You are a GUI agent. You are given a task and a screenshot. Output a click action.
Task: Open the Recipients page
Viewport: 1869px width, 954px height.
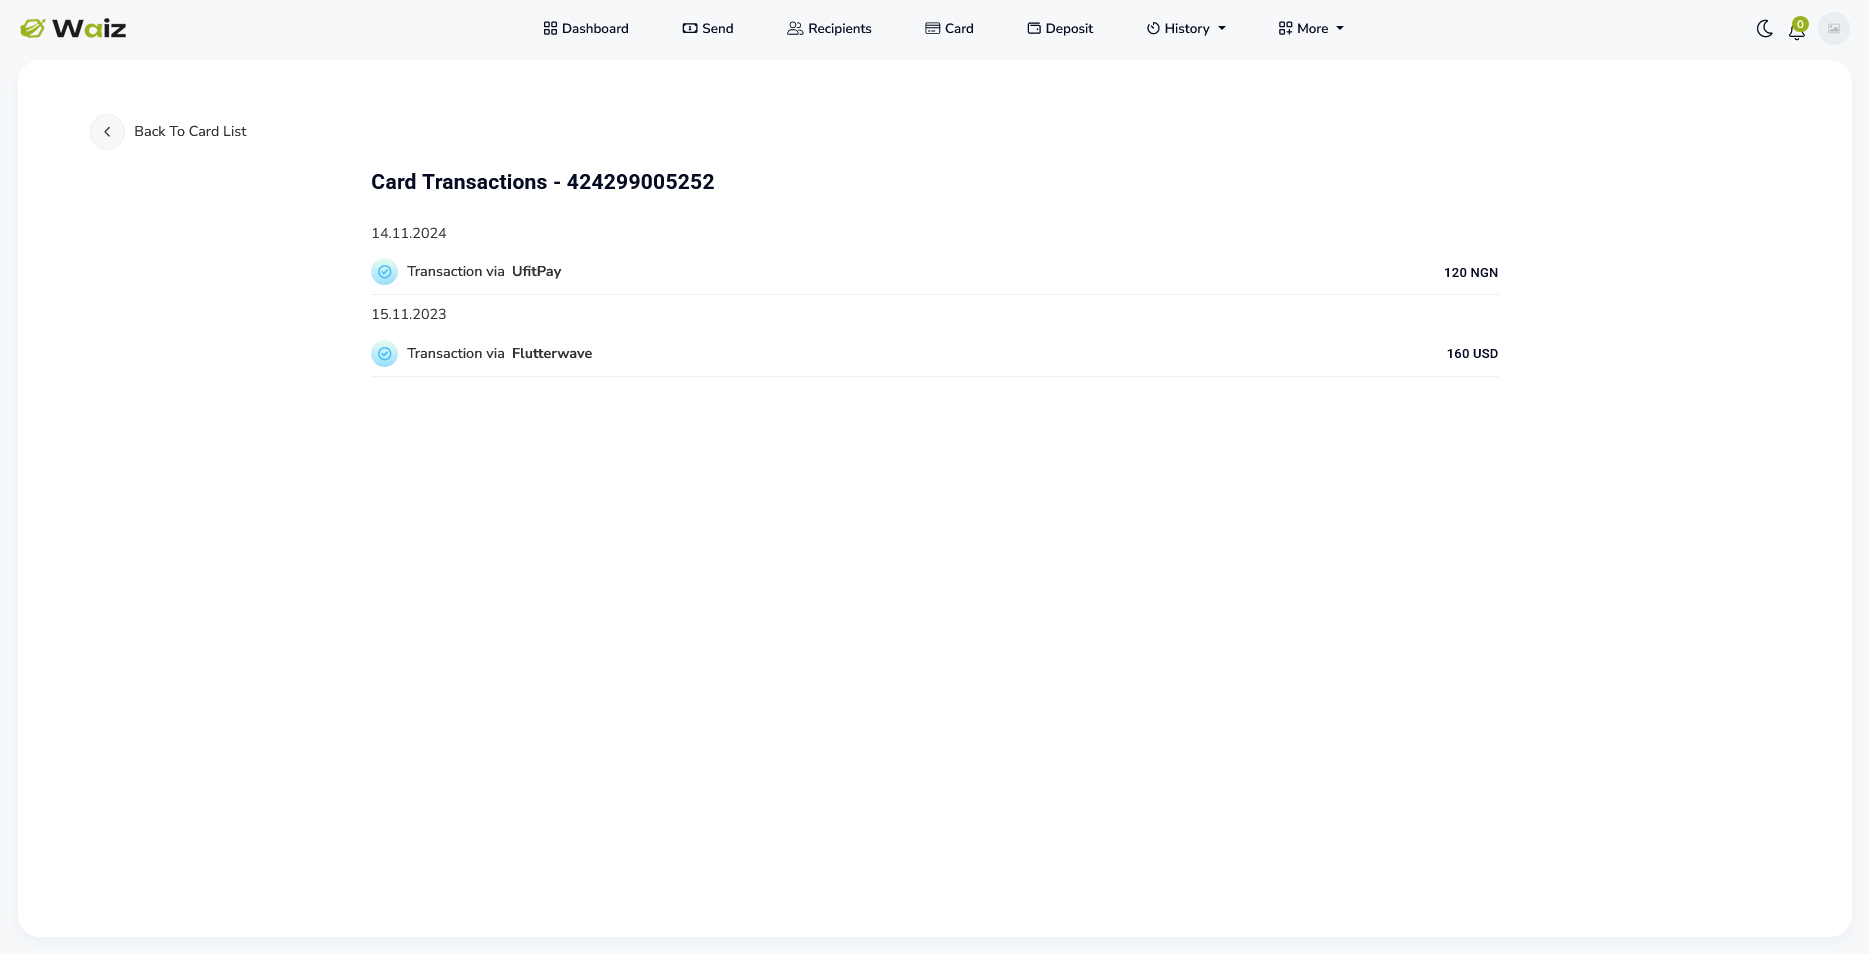tap(829, 28)
